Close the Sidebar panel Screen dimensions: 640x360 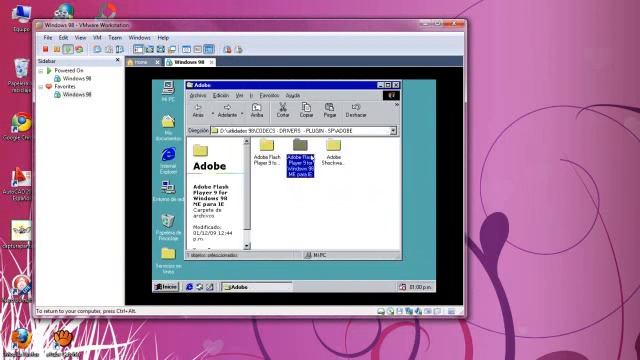(118, 60)
